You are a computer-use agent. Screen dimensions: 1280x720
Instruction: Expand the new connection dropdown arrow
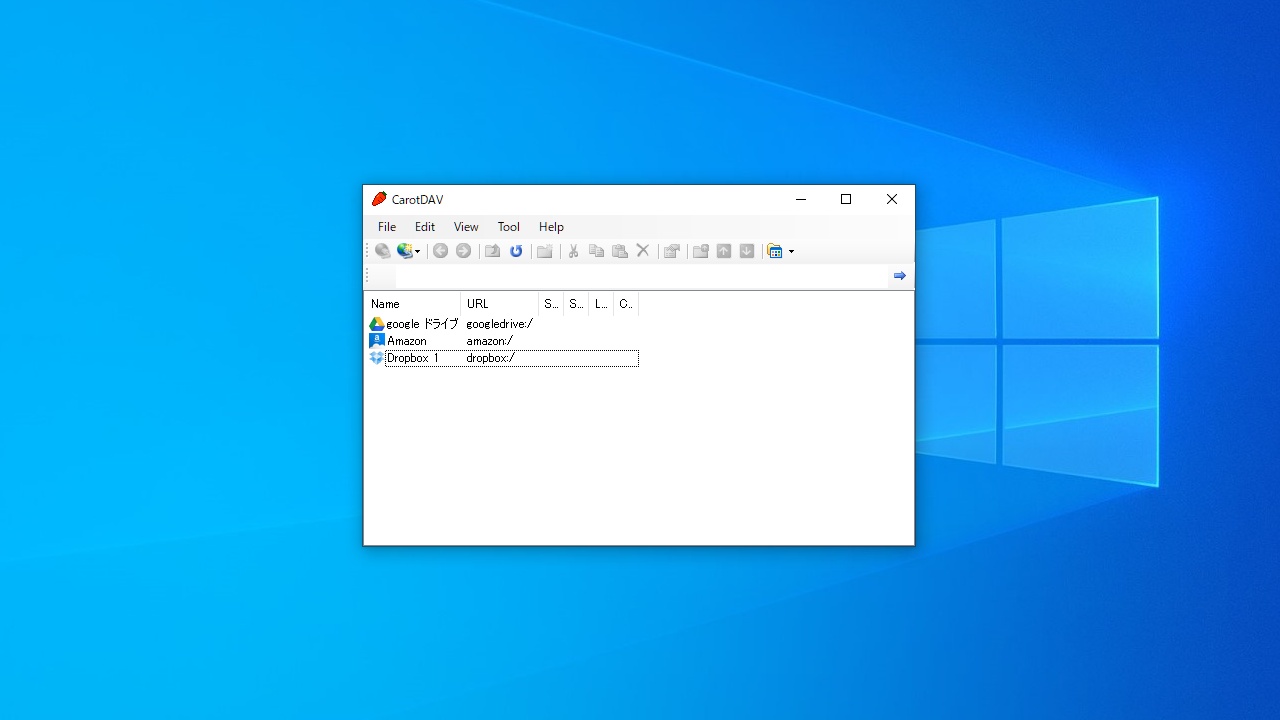tap(417, 252)
